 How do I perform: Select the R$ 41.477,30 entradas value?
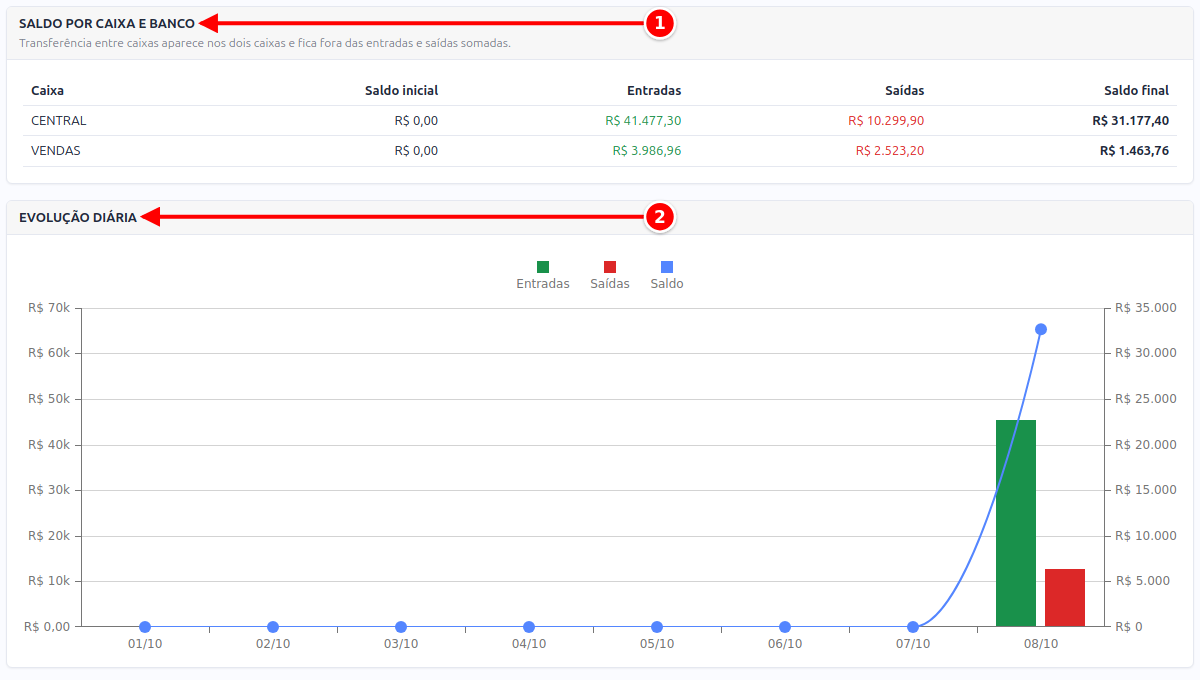pos(643,121)
